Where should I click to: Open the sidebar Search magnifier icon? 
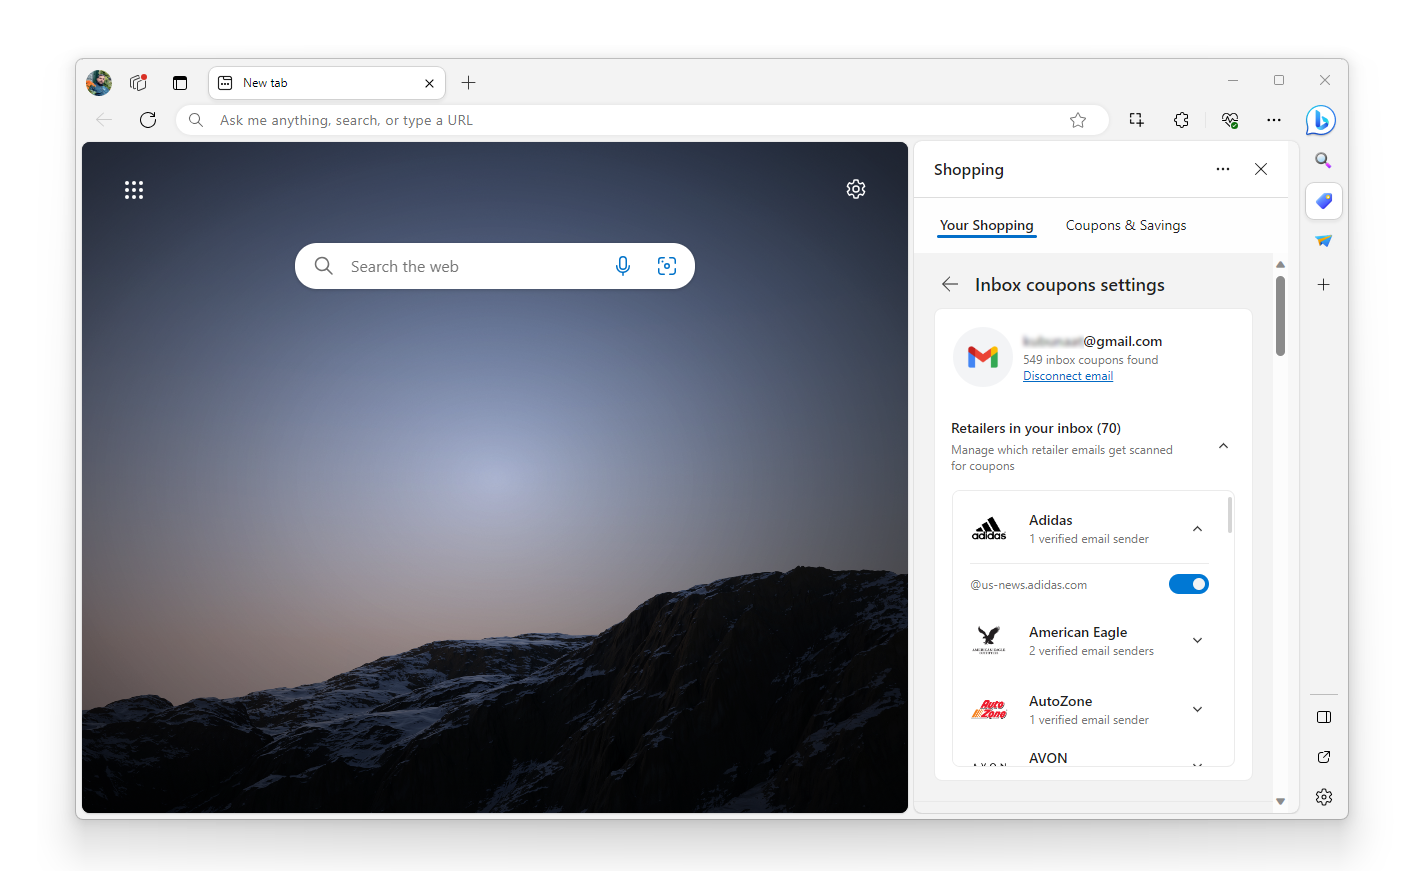coord(1323,160)
